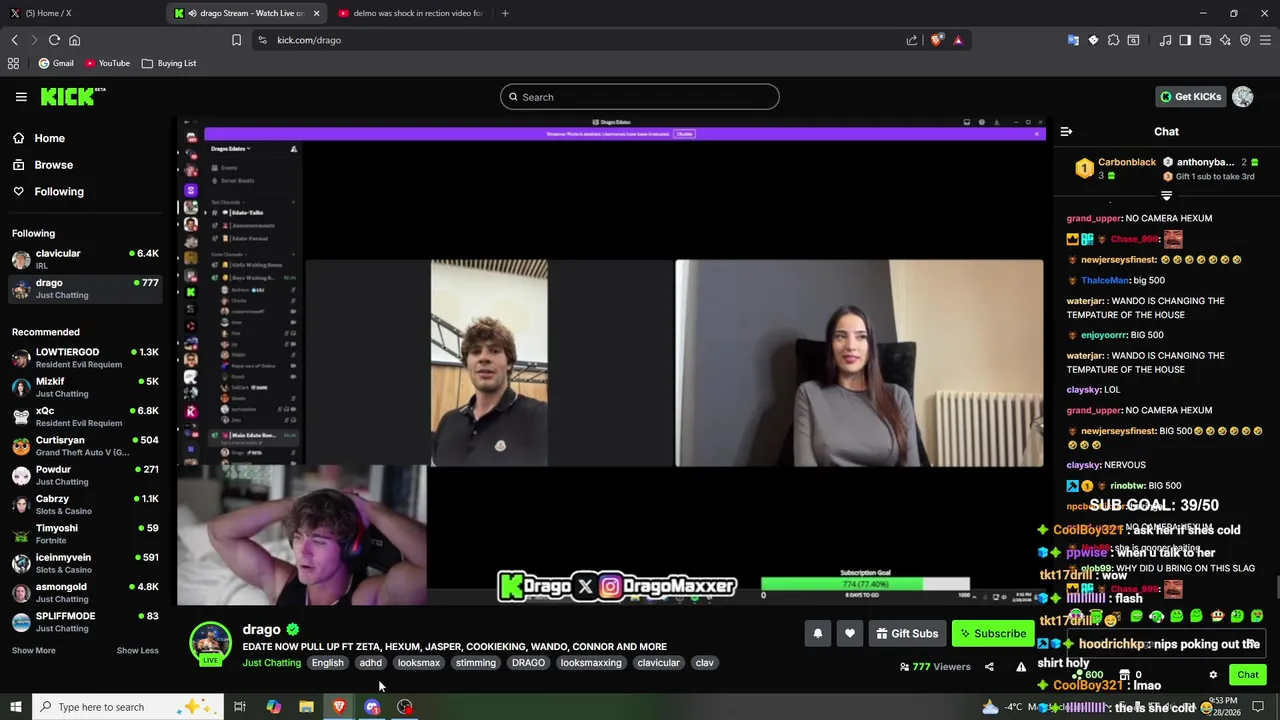
Task: Open the Kick hamburger sidebar menu
Action: 21,97
